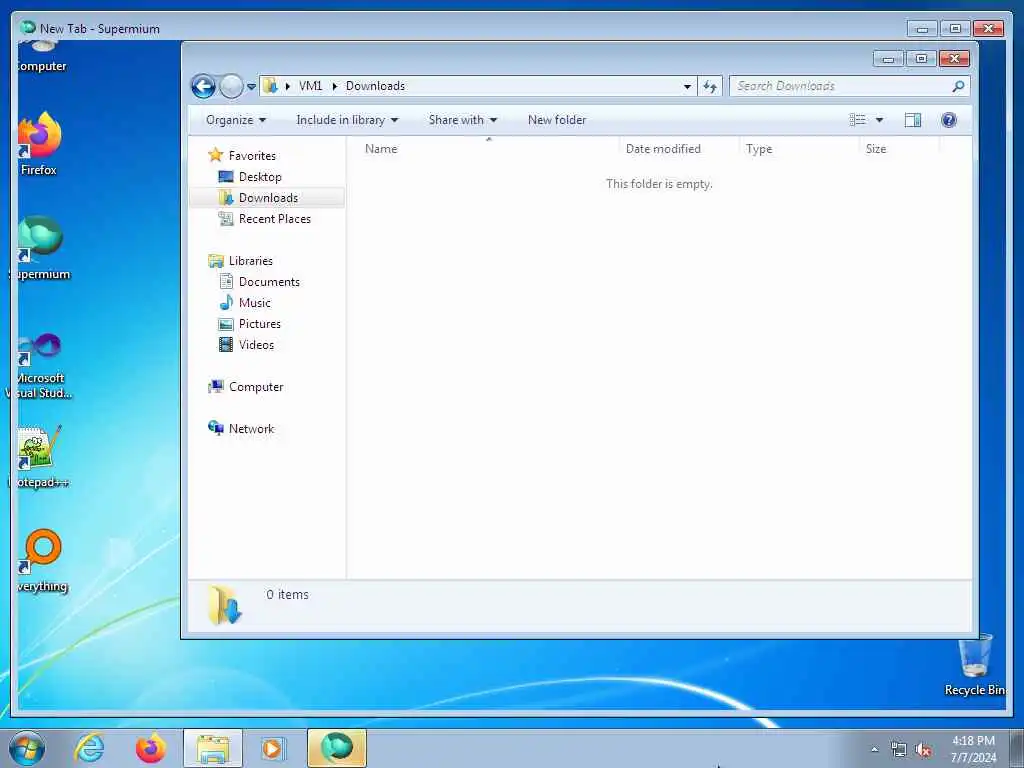The height and width of the screenshot is (768, 1024).
Task: Change your view icon button
Action: point(857,120)
